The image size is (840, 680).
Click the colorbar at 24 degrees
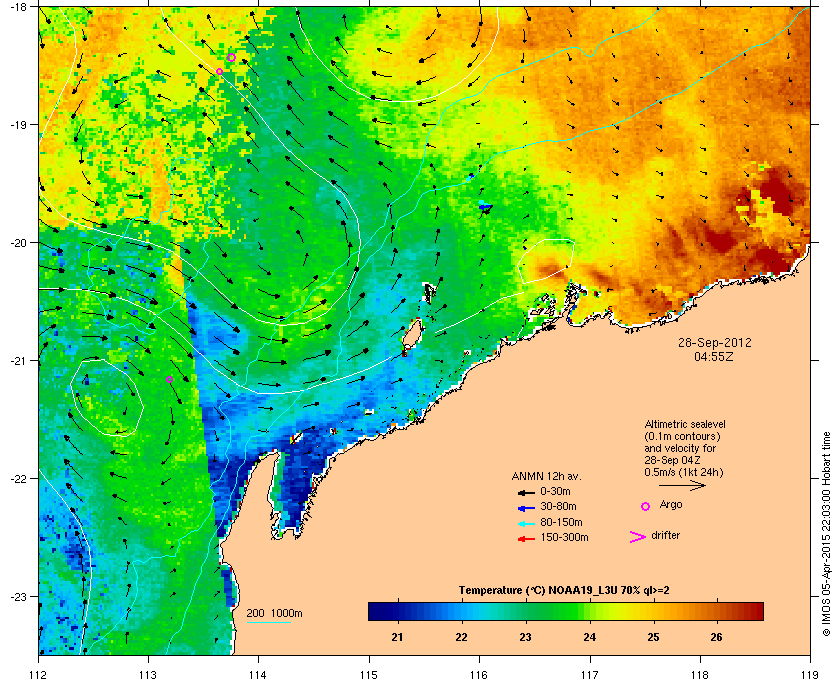click(589, 611)
